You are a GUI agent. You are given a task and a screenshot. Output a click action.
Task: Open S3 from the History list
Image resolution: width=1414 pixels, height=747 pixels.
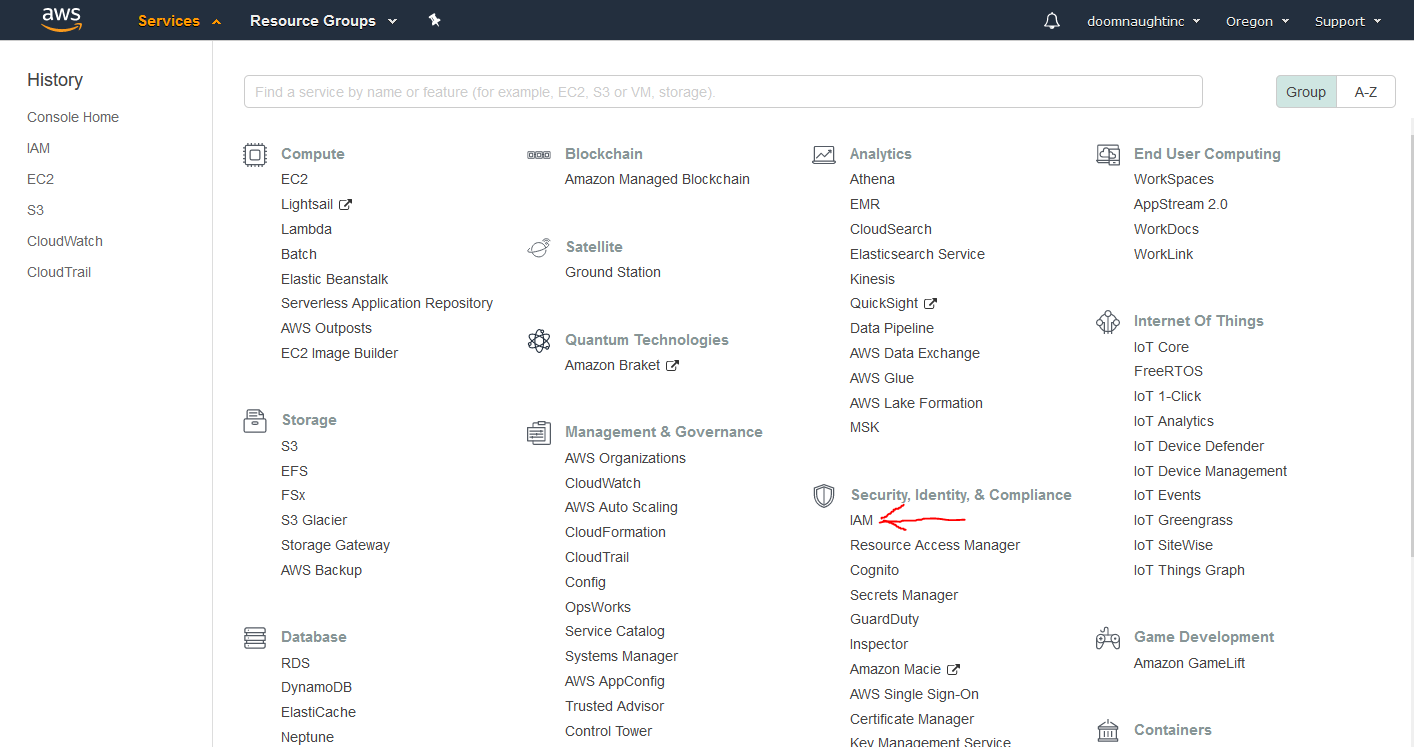(x=35, y=210)
